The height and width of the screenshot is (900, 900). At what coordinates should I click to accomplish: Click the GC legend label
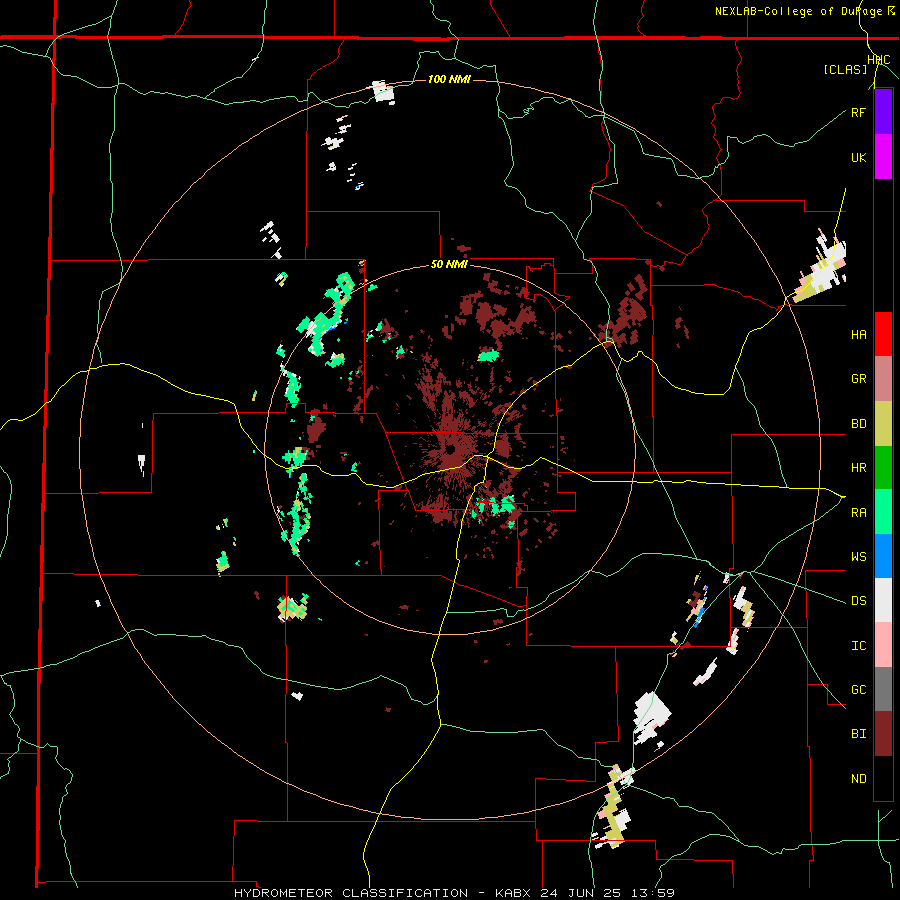click(858, 690)
